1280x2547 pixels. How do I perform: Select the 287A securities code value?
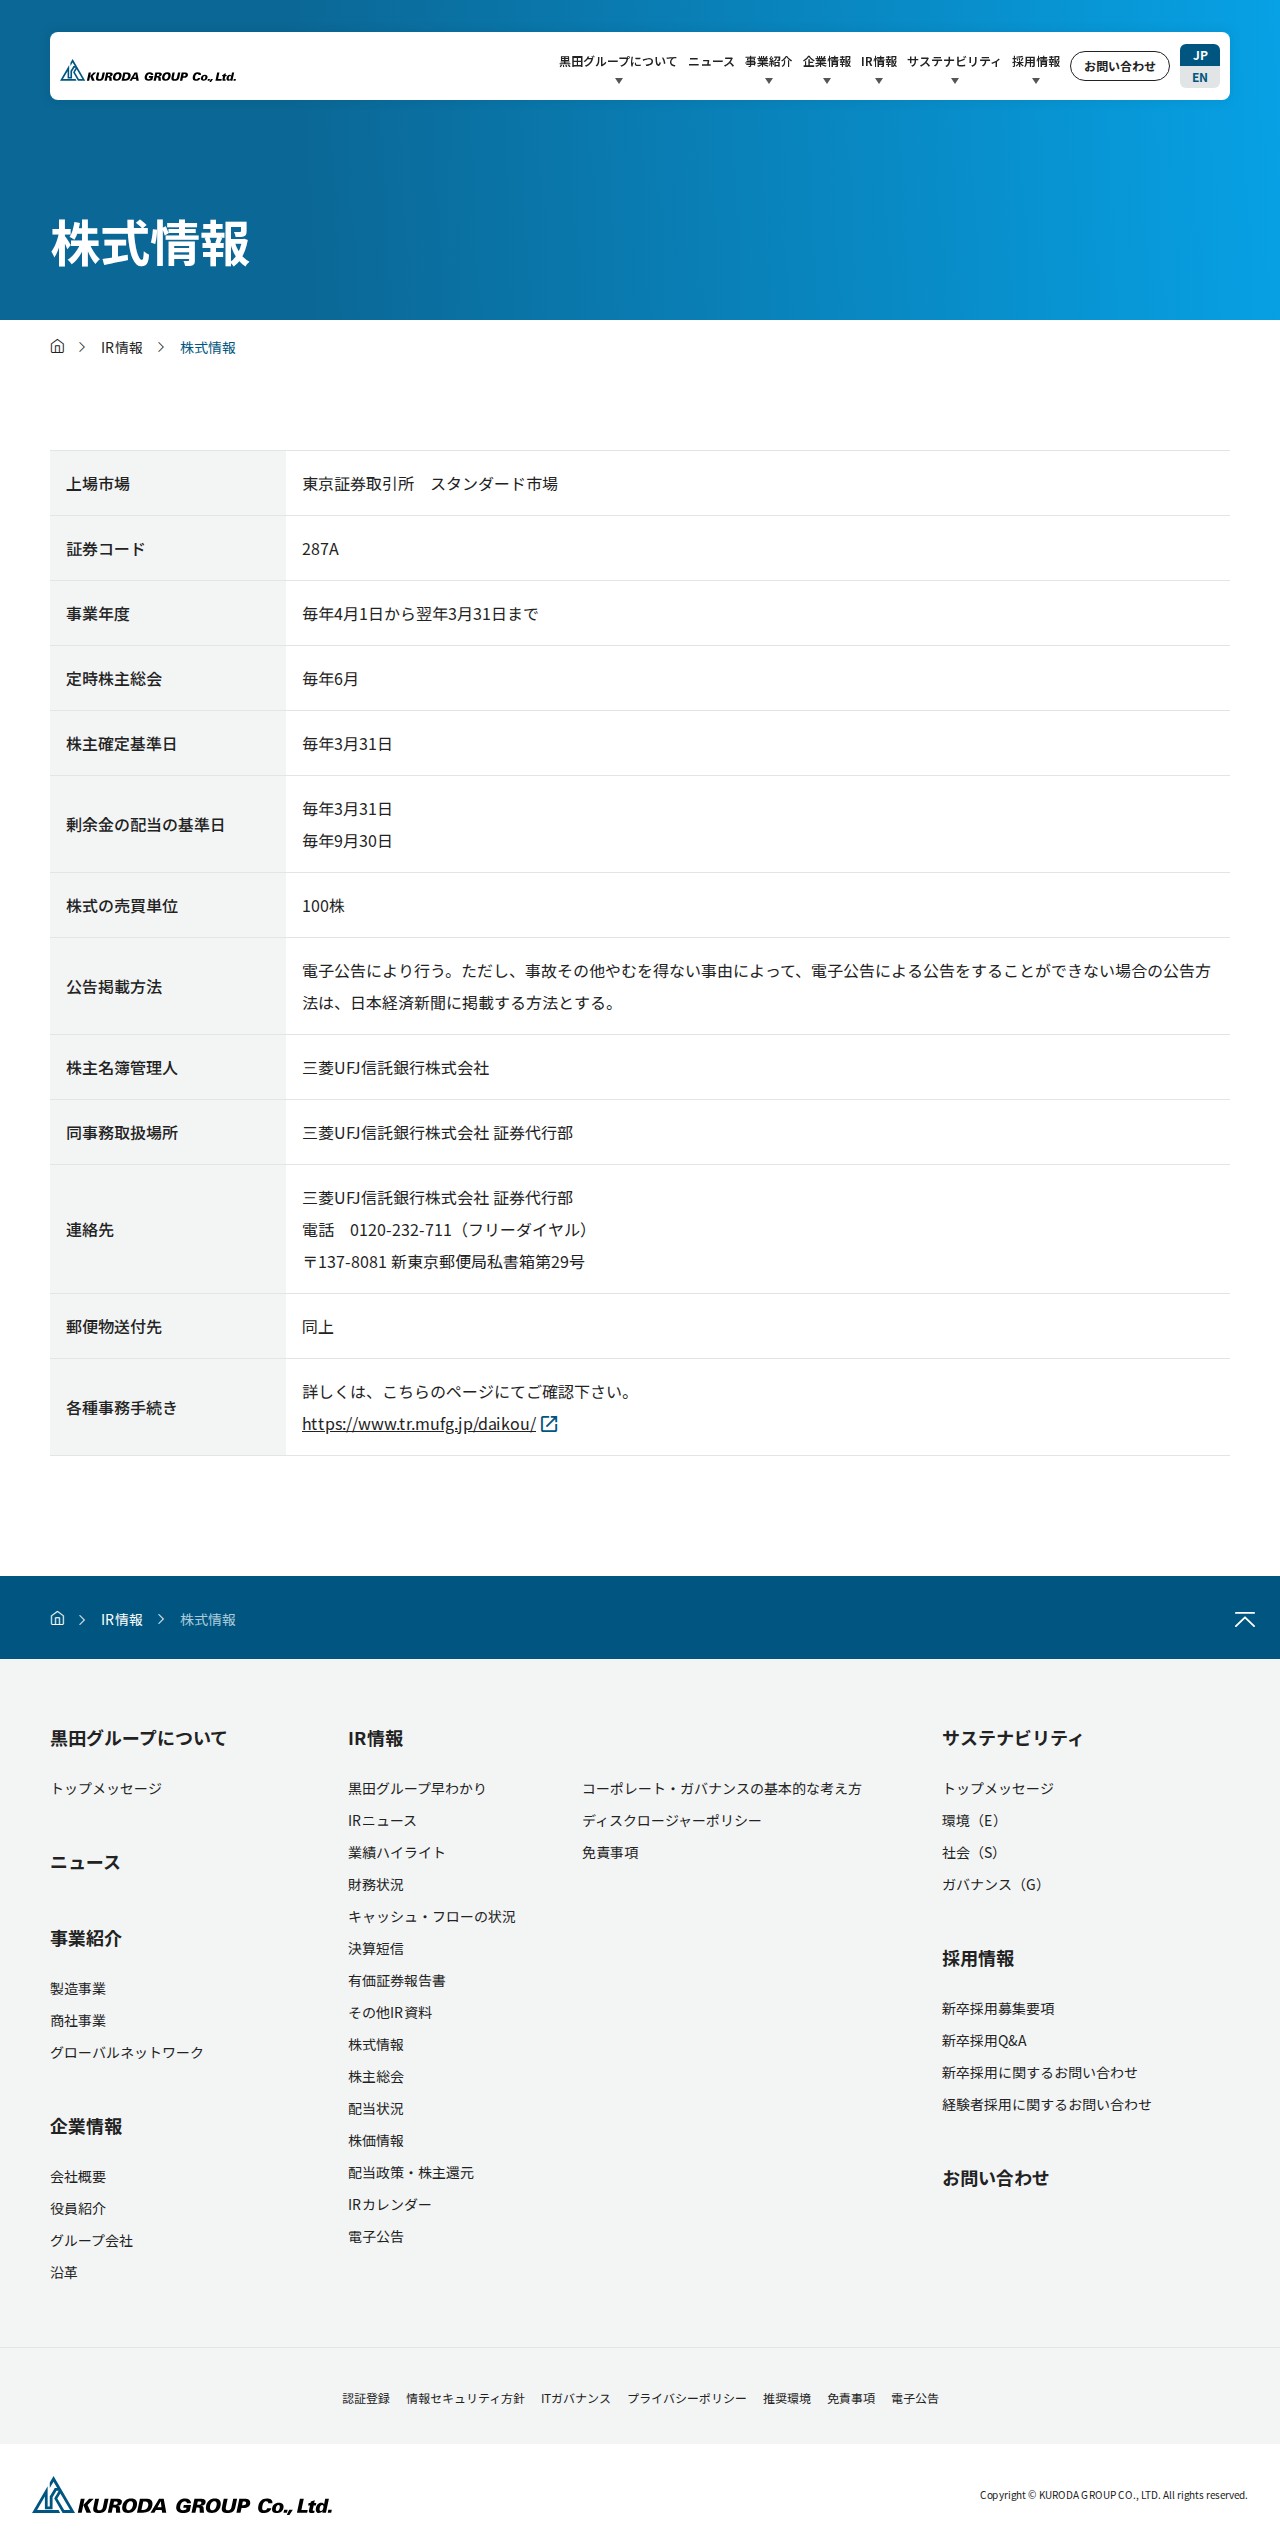320,549
